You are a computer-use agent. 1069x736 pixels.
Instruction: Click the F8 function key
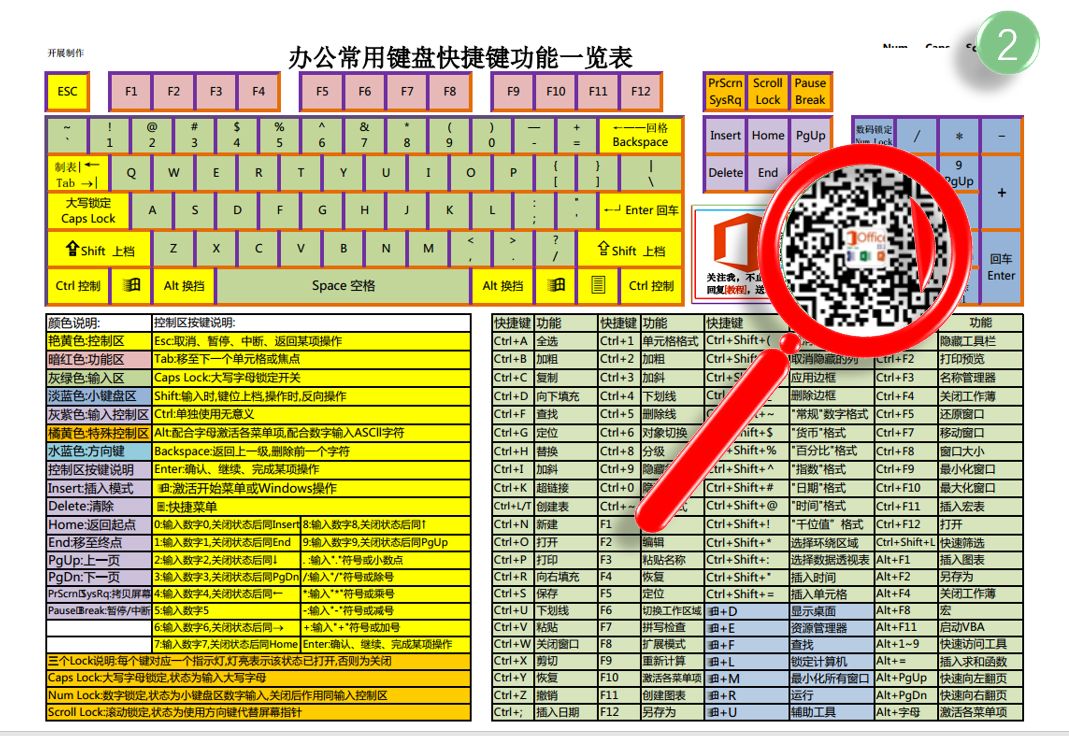click(x=450, y=91)
